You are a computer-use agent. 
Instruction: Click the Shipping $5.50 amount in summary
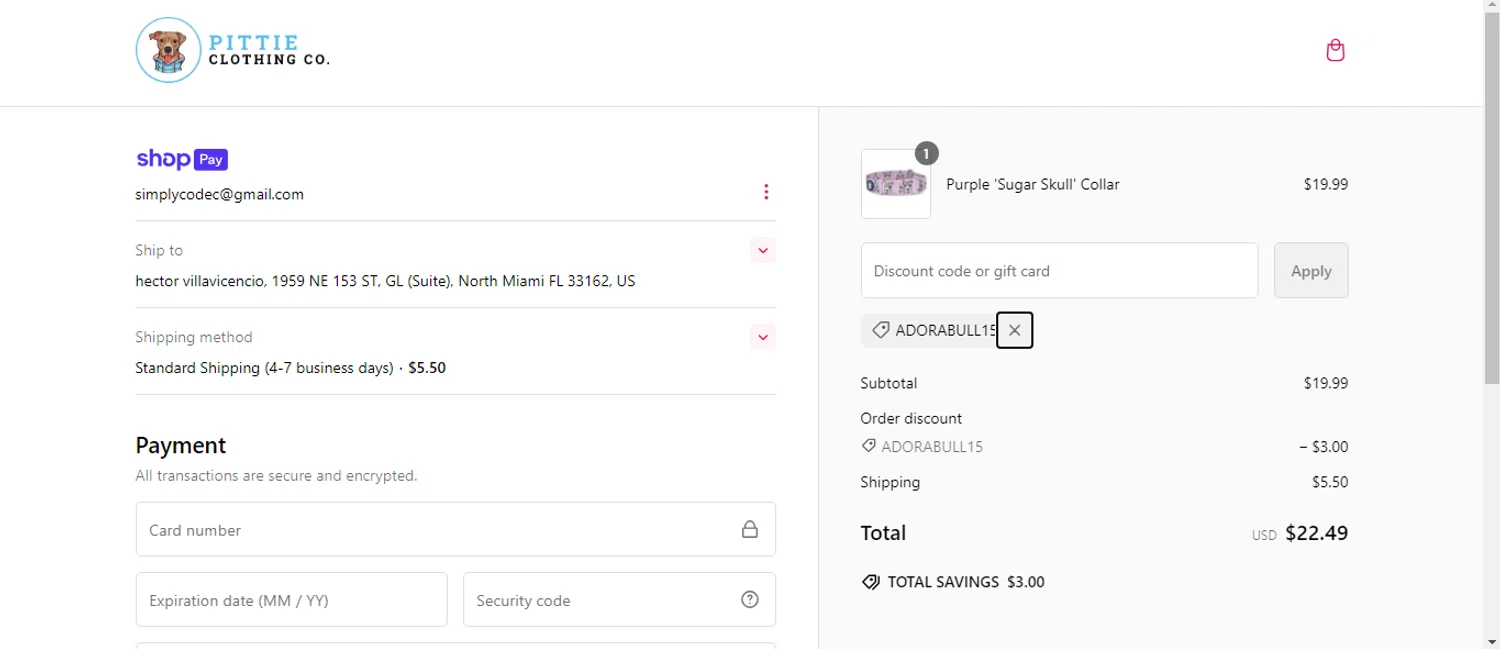tap(1330, 482)
